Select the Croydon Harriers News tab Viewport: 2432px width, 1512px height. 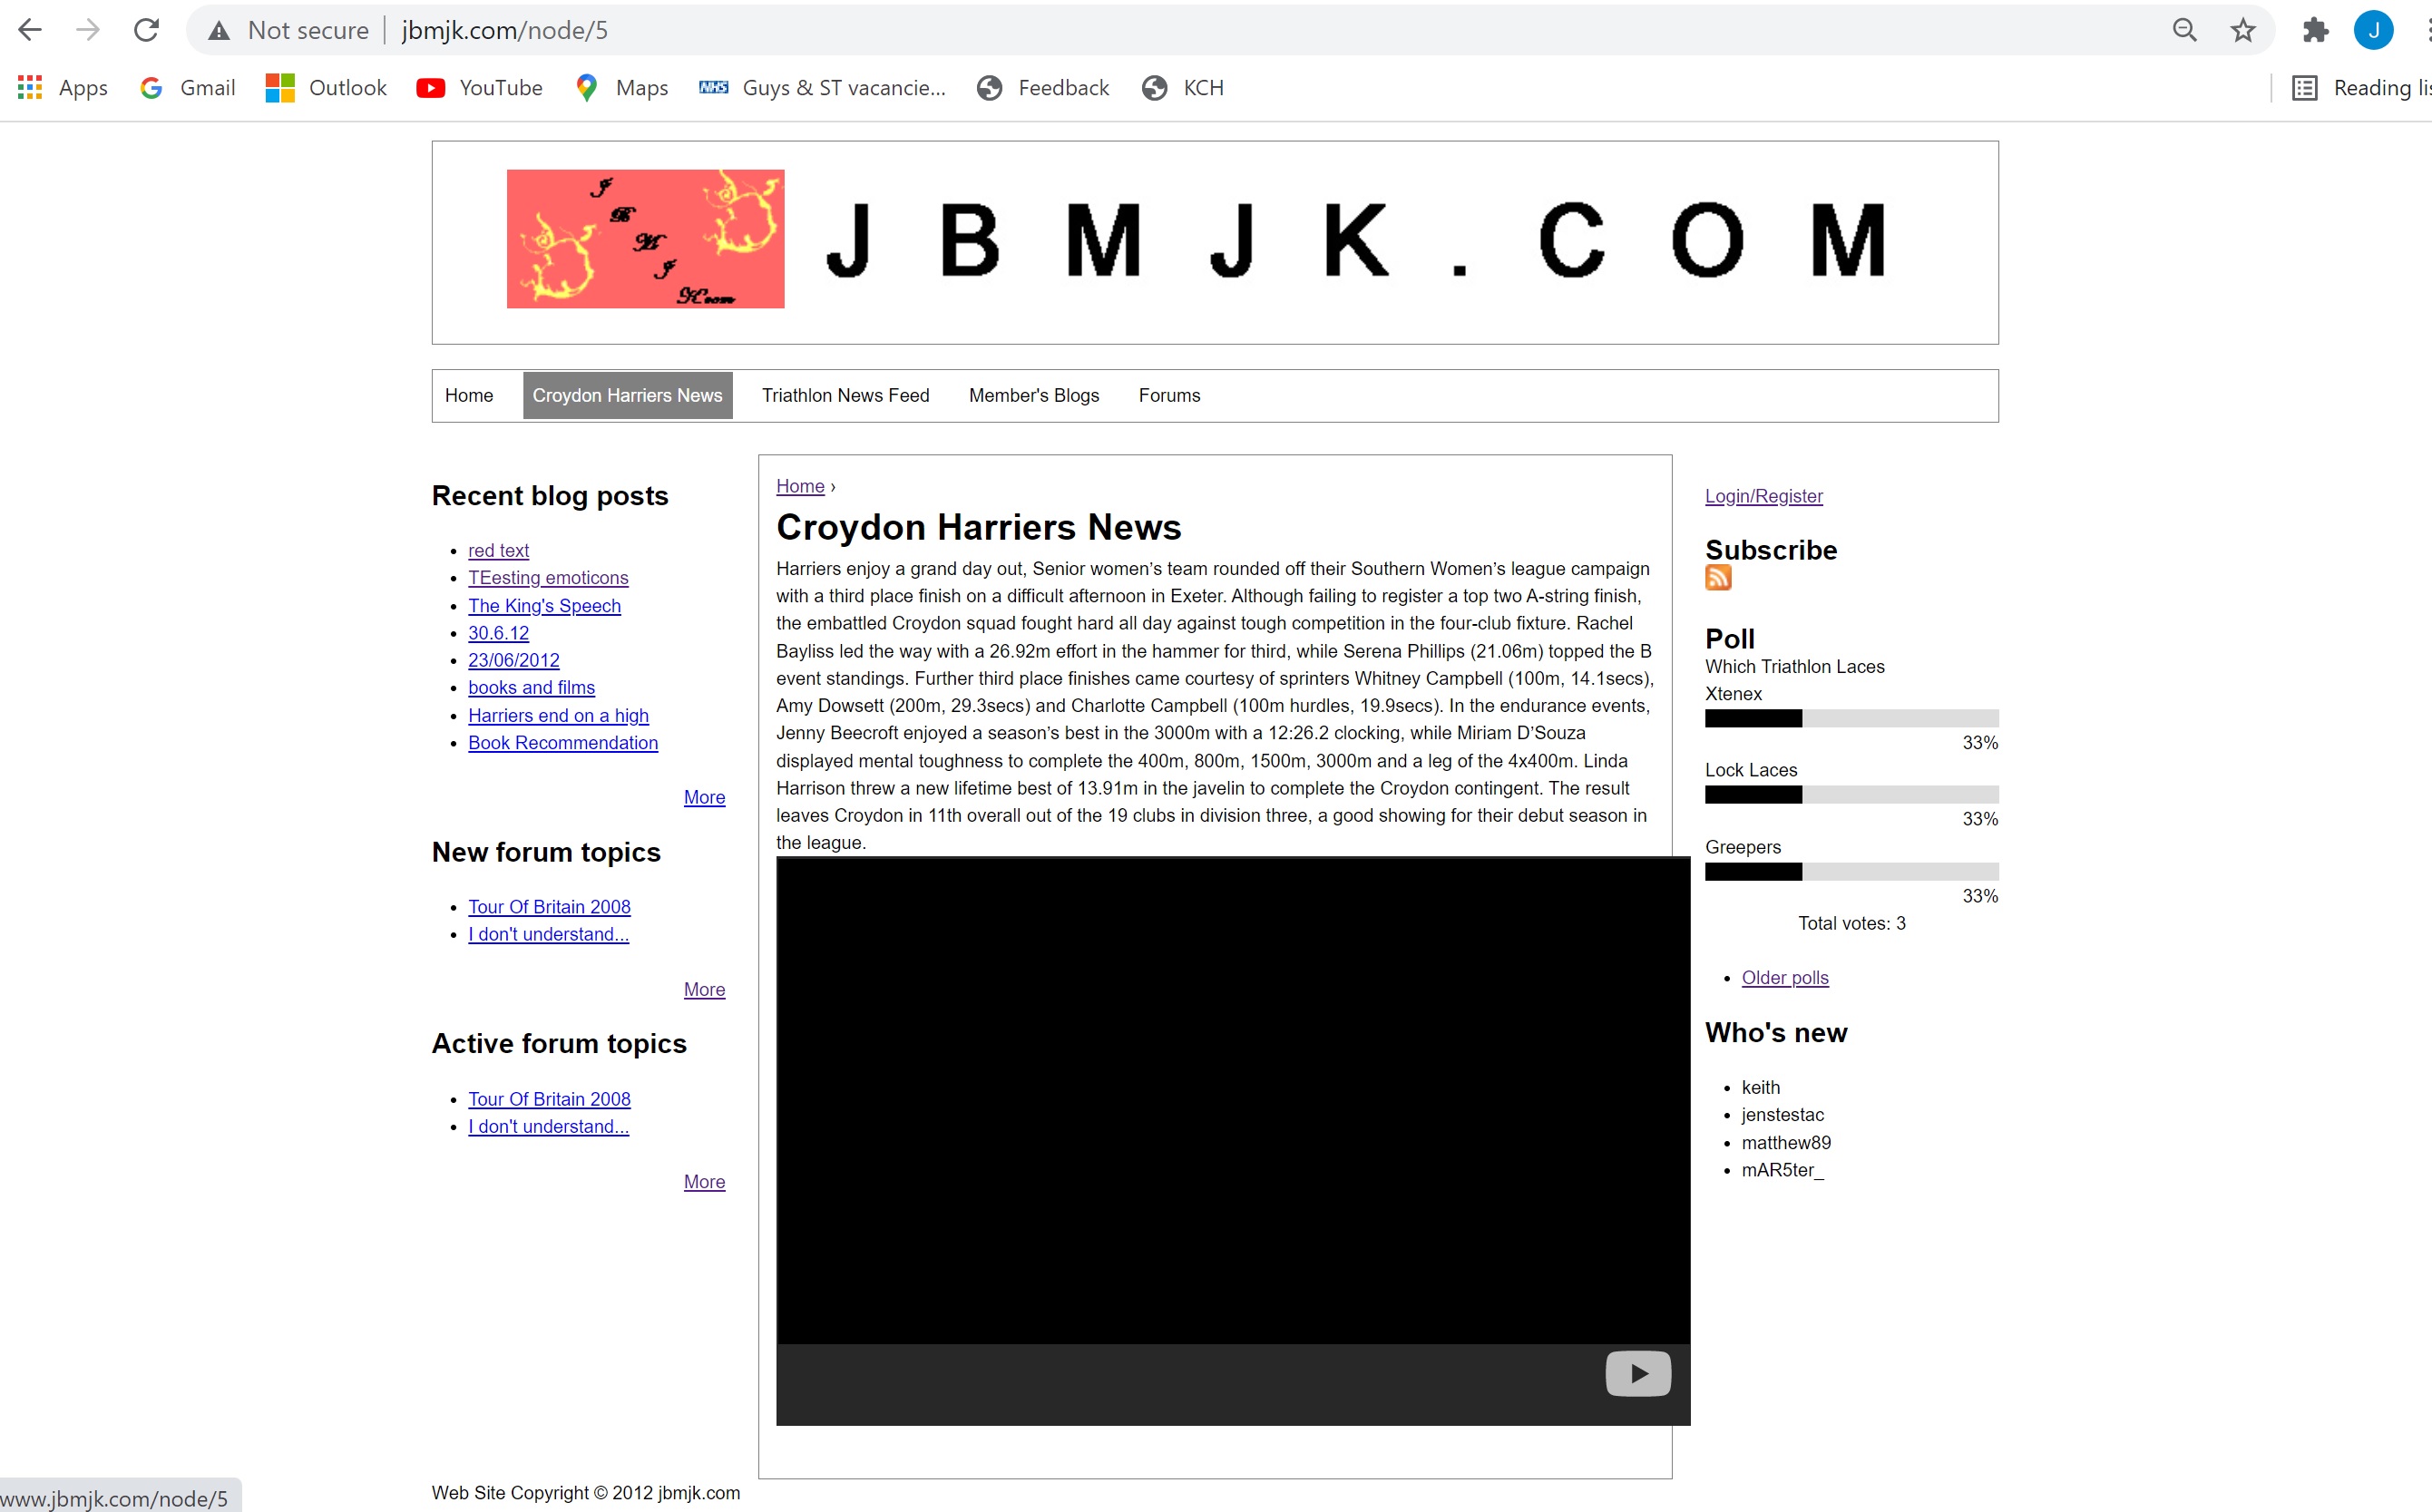click(x=627, y=395)
